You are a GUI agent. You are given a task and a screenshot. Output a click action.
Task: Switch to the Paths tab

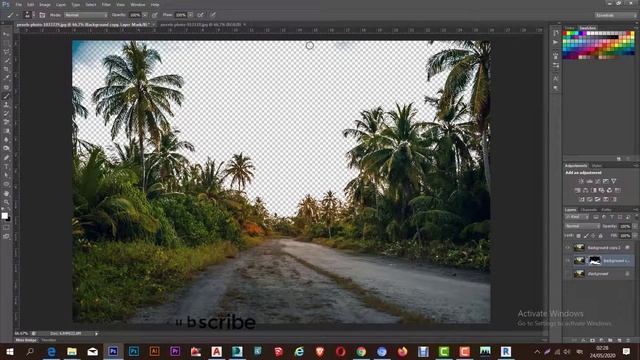click(x=607, y=210)
